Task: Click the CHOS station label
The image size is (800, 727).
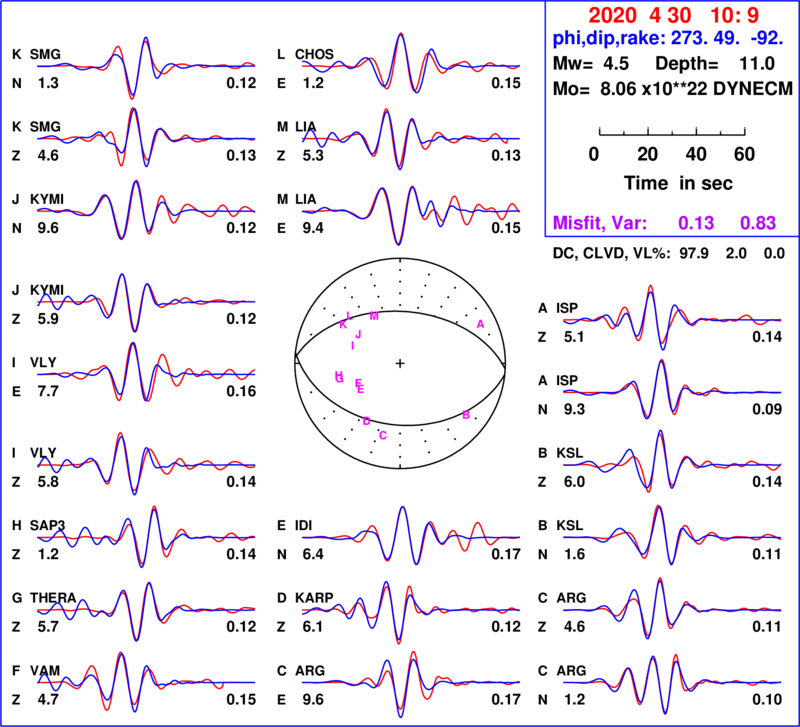Action: 314,54
